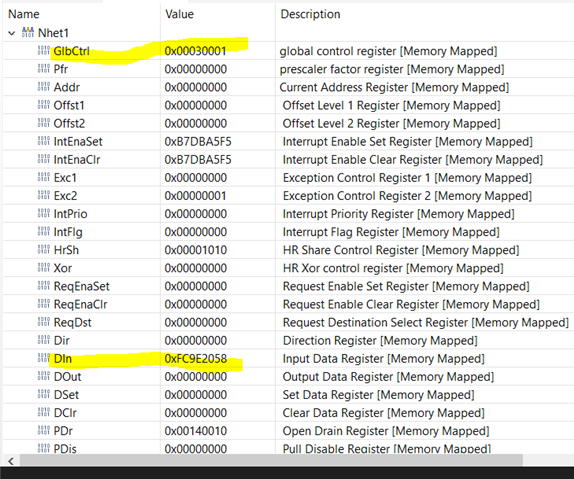Click the DIn register icon
The height and width of the screenshot is (479, 574).
tap(44, 358)
